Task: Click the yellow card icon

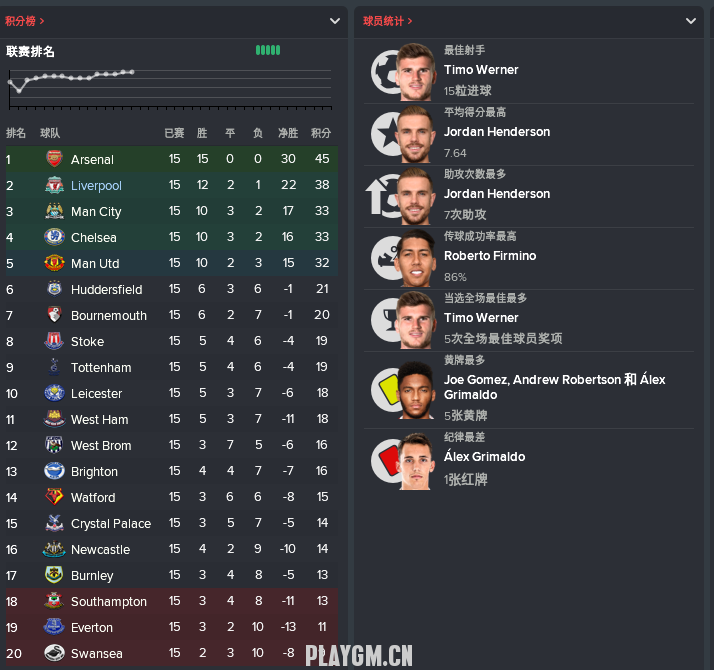Action: point(388,389)
